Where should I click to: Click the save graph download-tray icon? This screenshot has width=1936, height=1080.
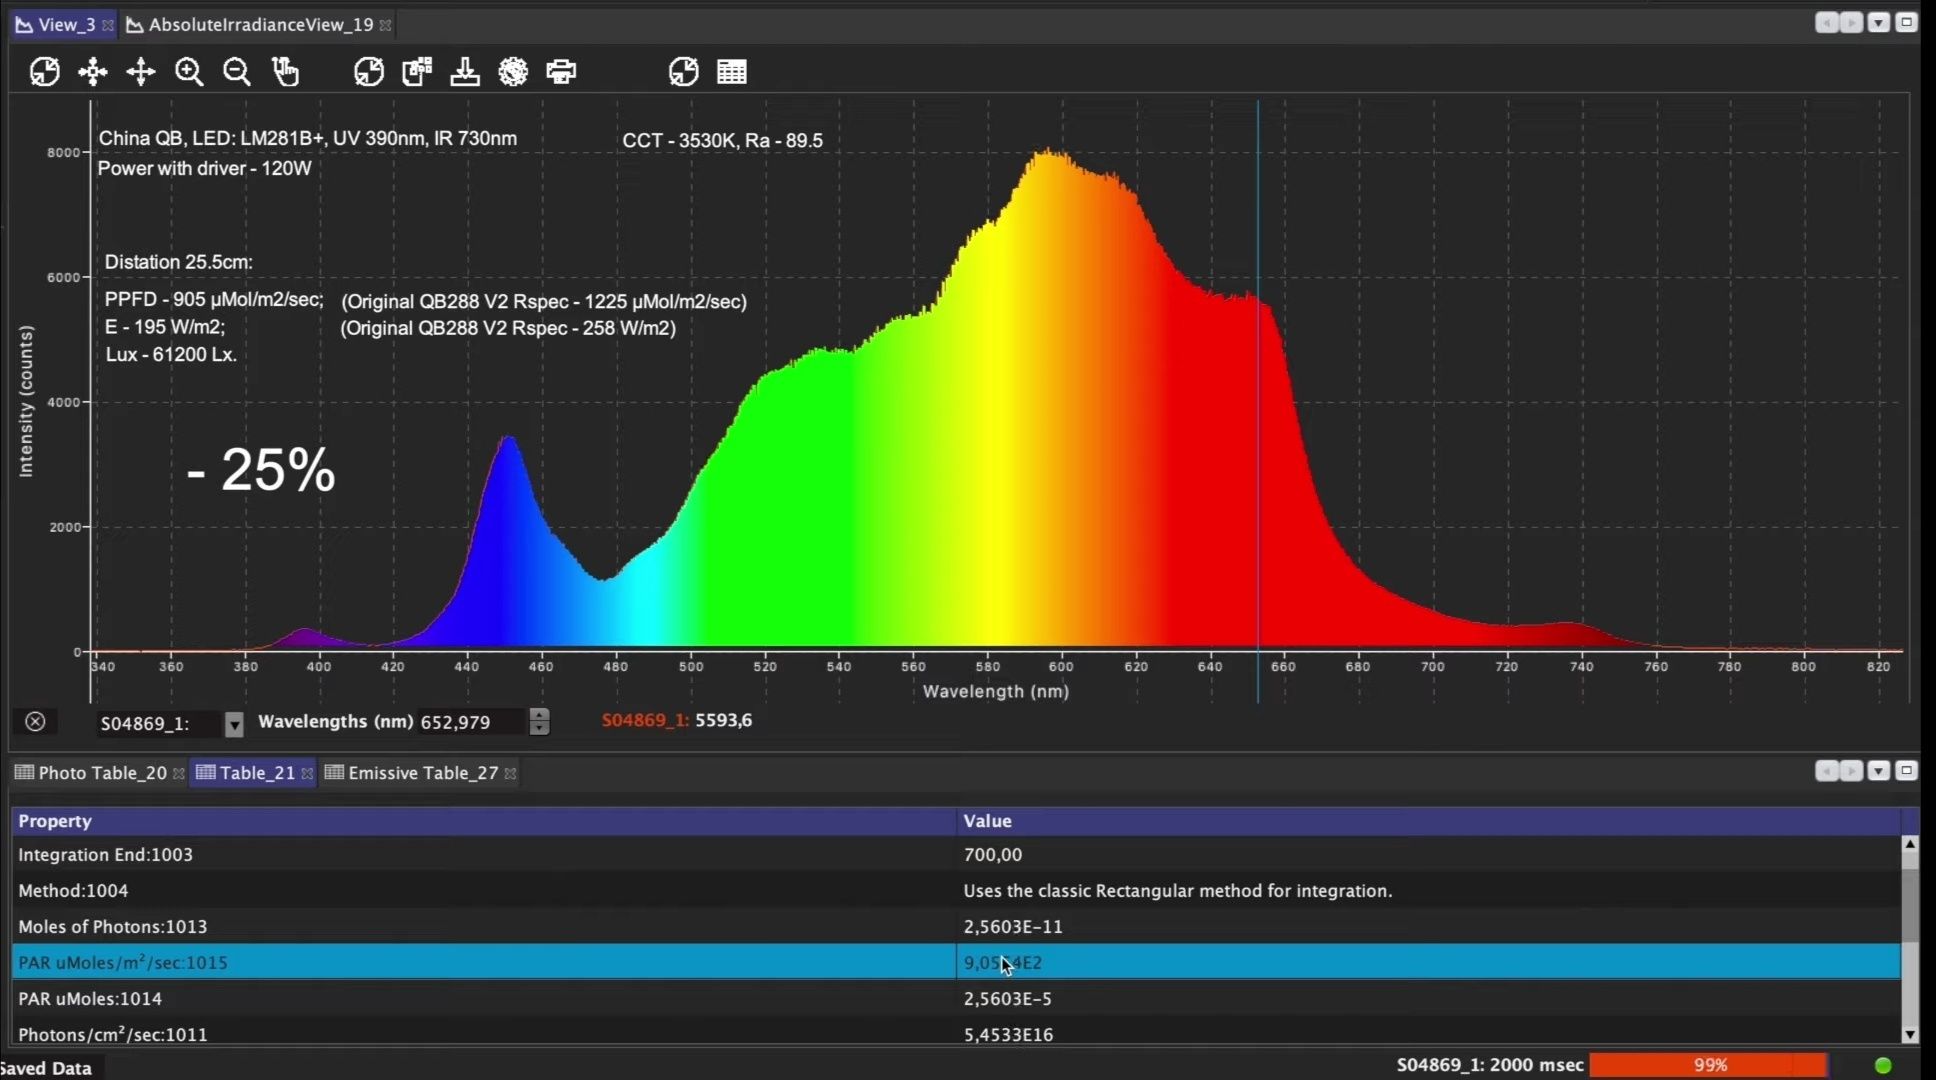(465, 72)
